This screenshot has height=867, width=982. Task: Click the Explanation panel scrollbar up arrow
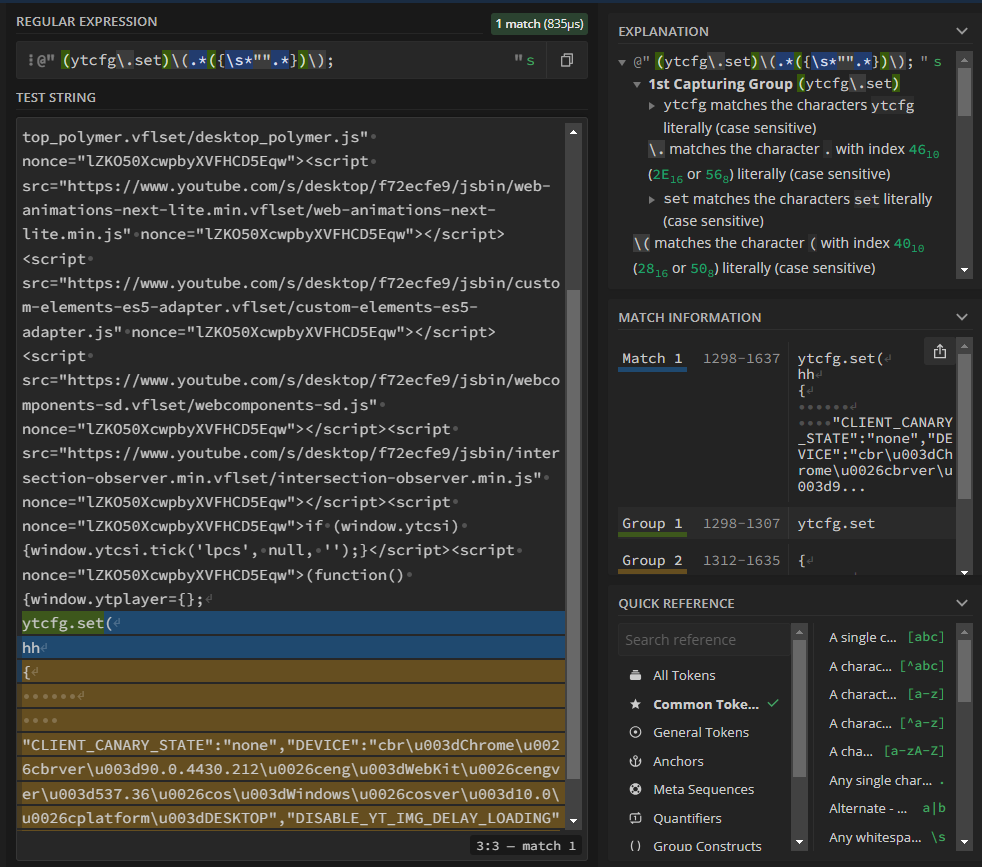tap(964, 60)
